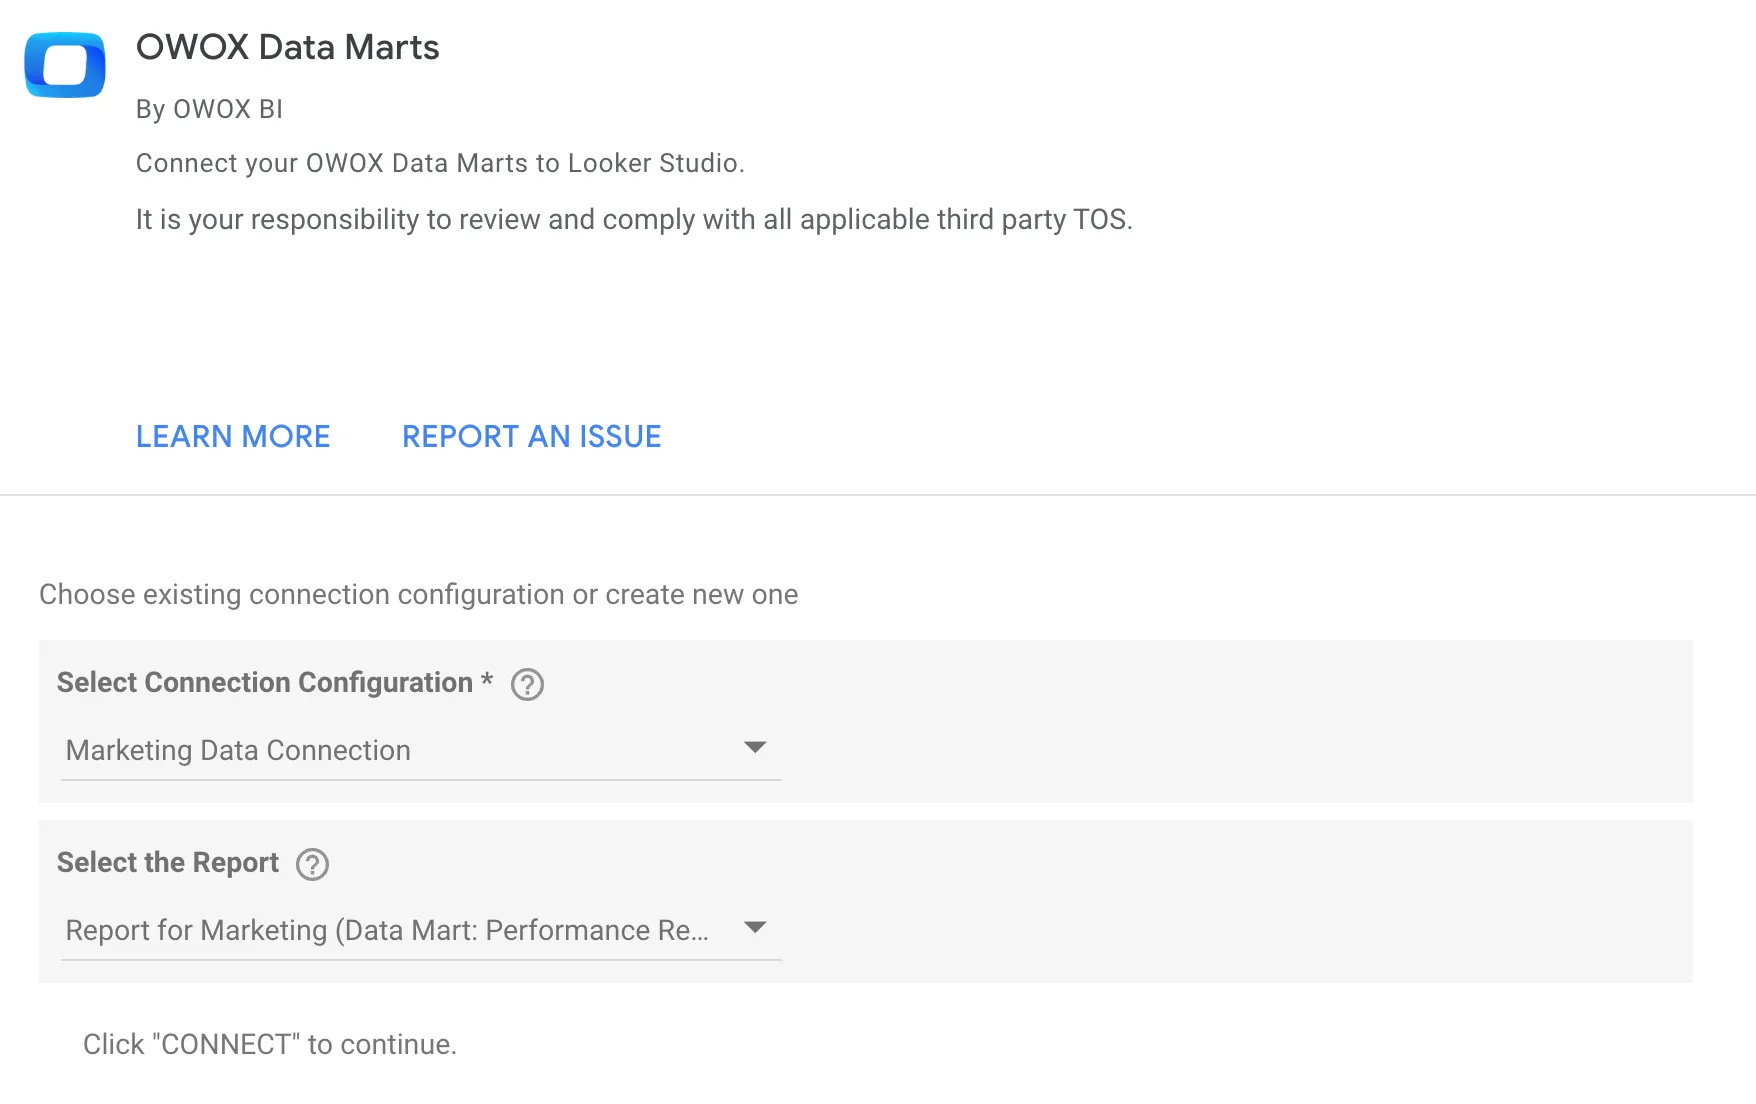
Task: Click the Select Connection Configuration label
Action: 275,682
